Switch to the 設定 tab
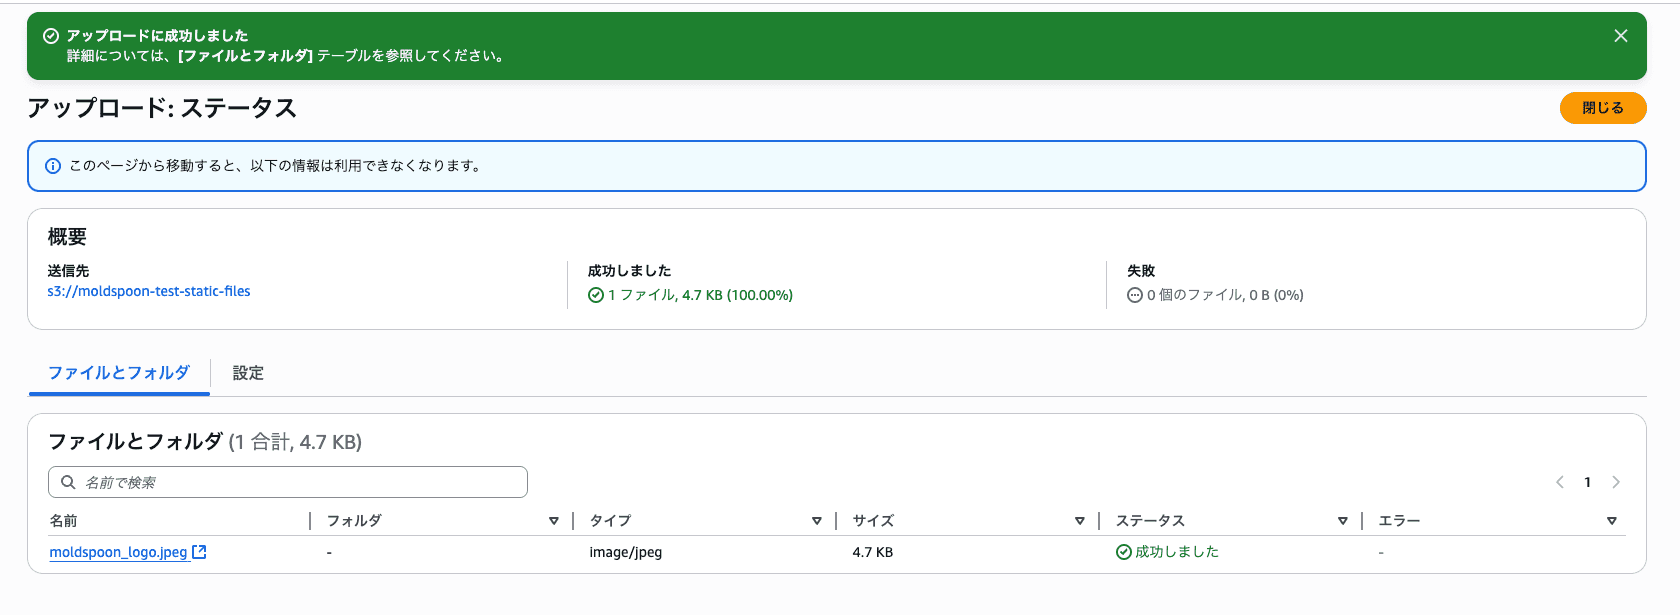This screenshot has height=615, width=1680. tap(248, 373)
